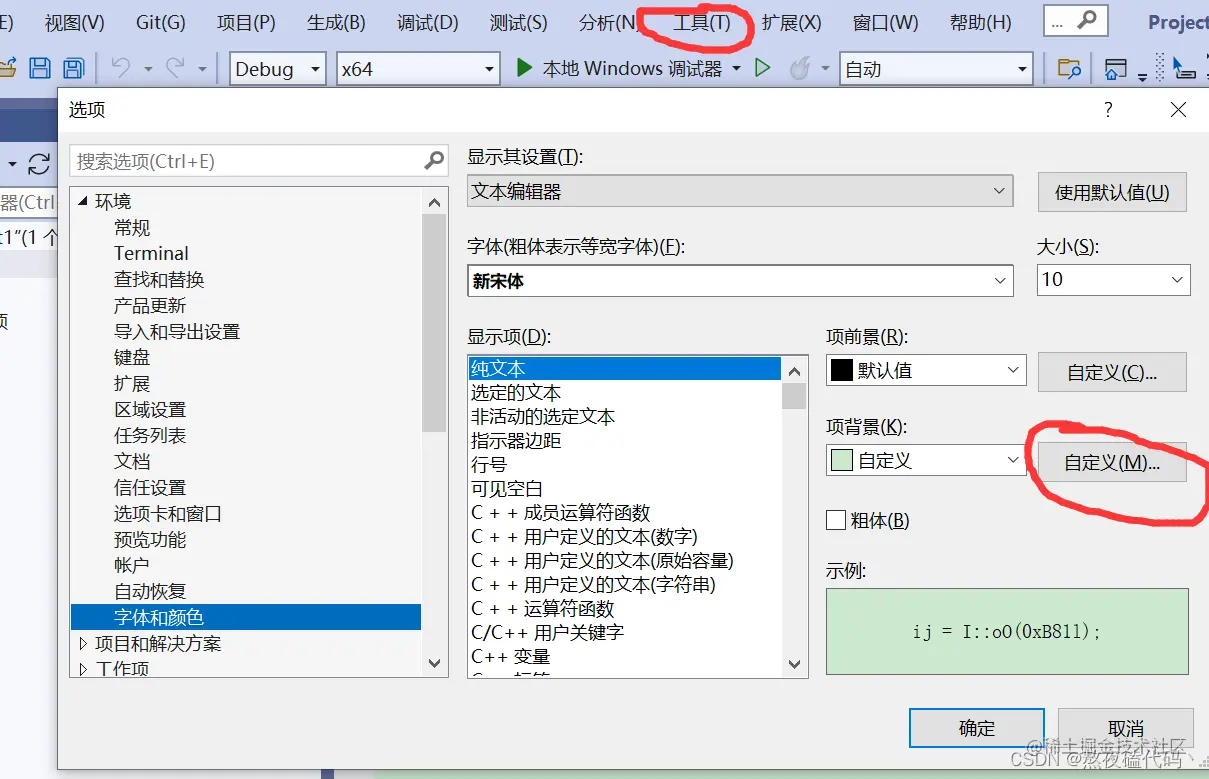1209x779 pixels.
Task: Click the help question mark of dialog
Action: (1108, 109)
